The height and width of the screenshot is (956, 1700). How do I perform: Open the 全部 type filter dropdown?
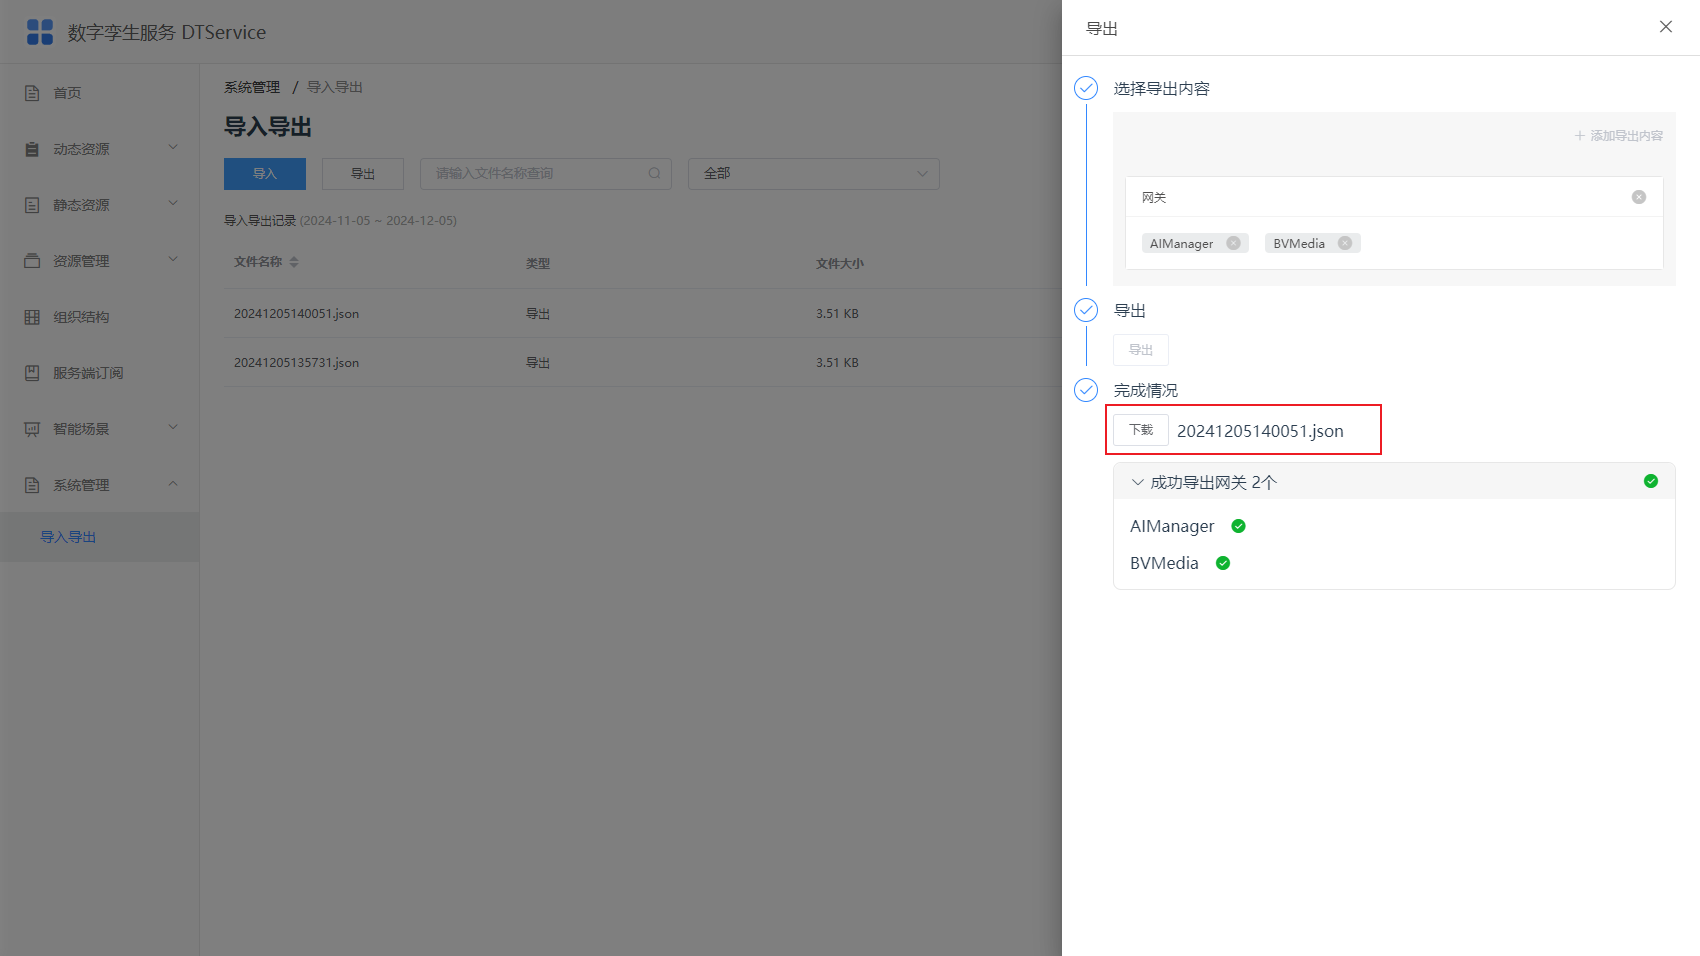(x=814, y=173)
